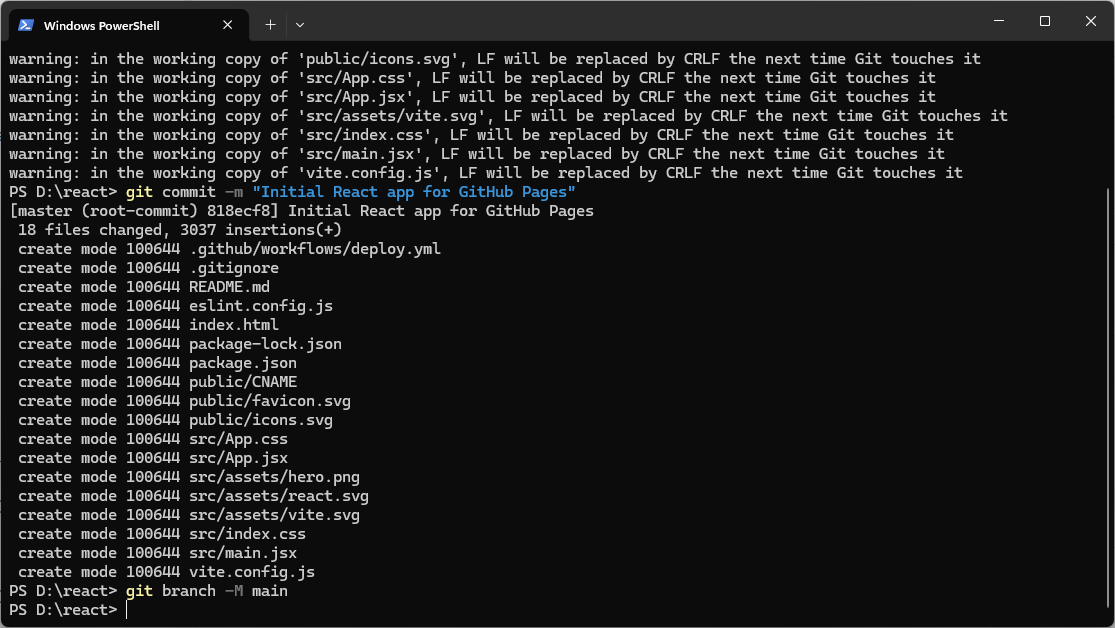Click the README.md create mode line
Viewport: 1115px width, 628px height.
(144, 287)
